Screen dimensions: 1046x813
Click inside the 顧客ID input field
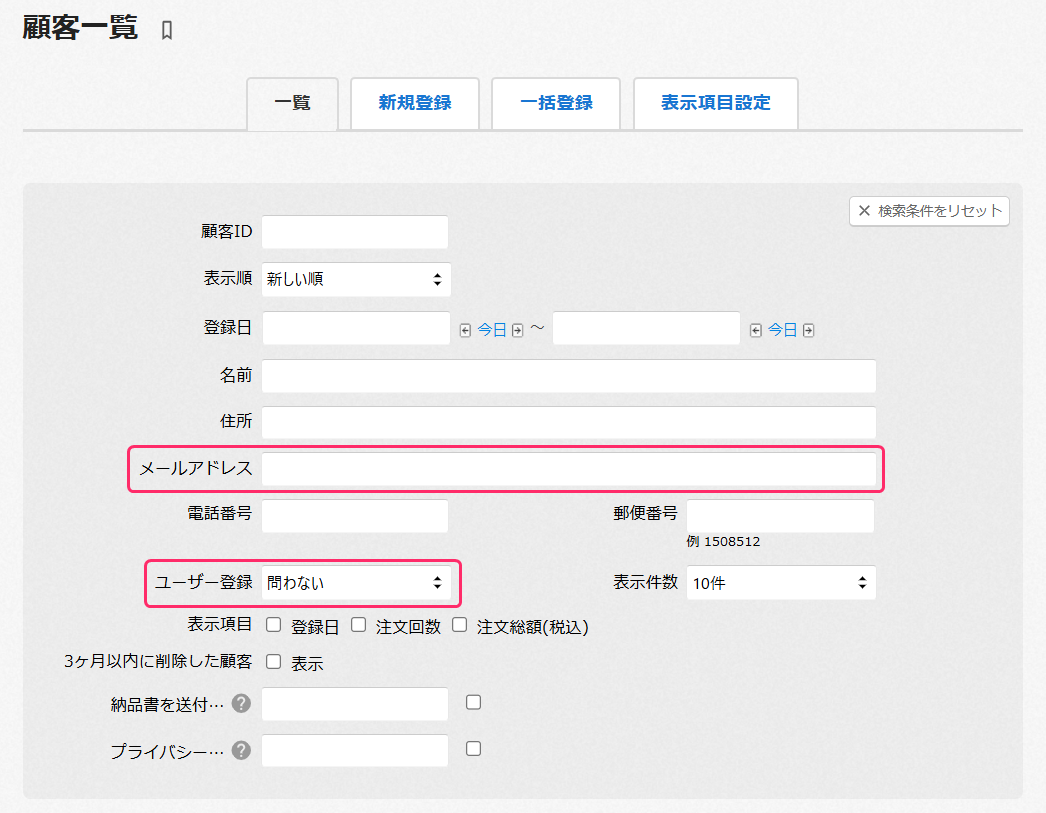coord(354,231)
